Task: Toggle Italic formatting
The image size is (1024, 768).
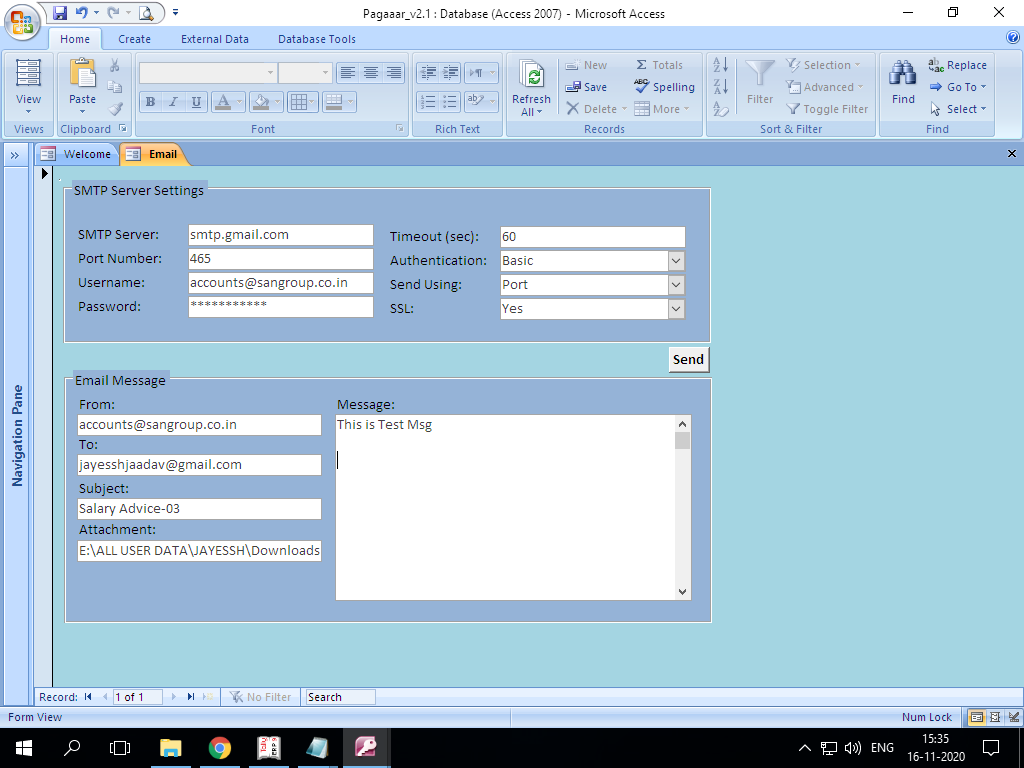Action: tap(173, 102)
